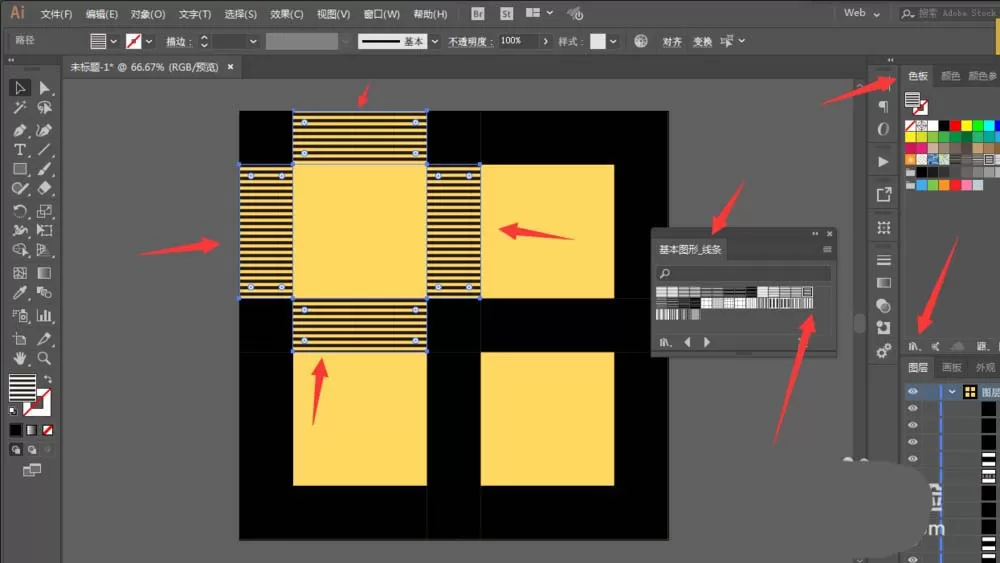Select the Type tool
Viewport: 1000px width, 563px height.
(x=20, y=150)
